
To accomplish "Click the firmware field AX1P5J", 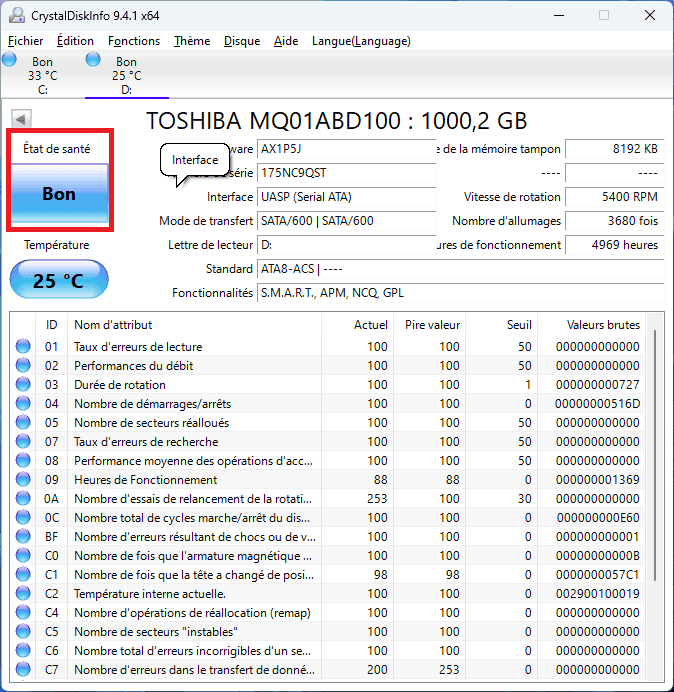I will pos(346,149).
